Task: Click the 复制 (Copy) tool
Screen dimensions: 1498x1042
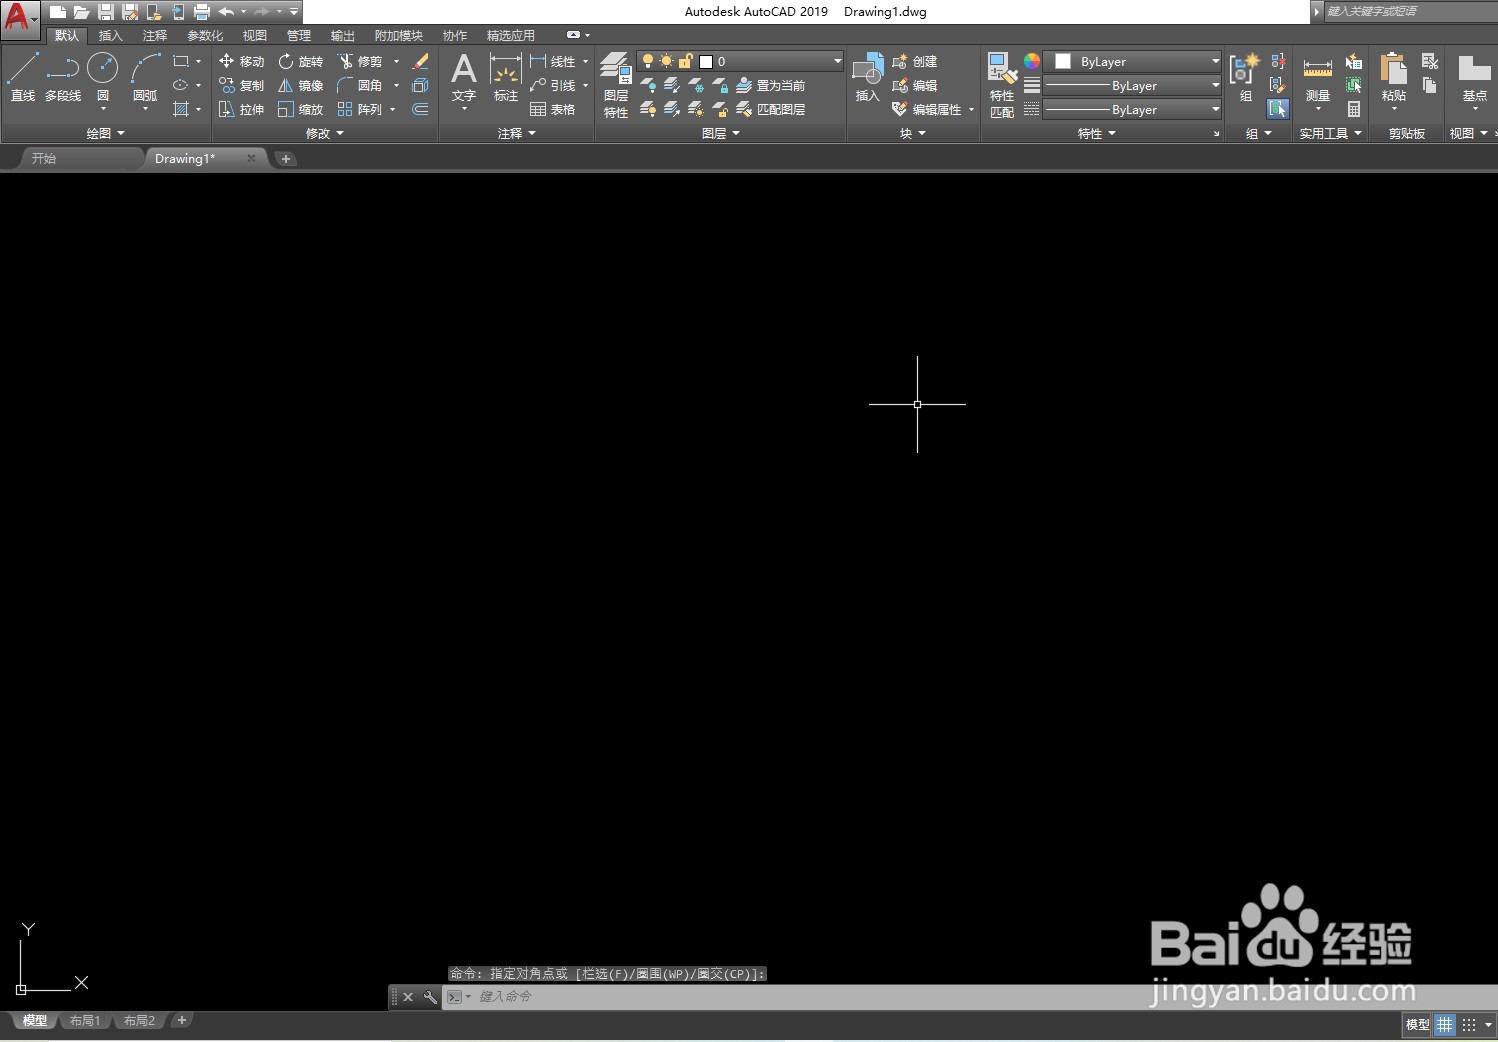Action: pos(241,85)
